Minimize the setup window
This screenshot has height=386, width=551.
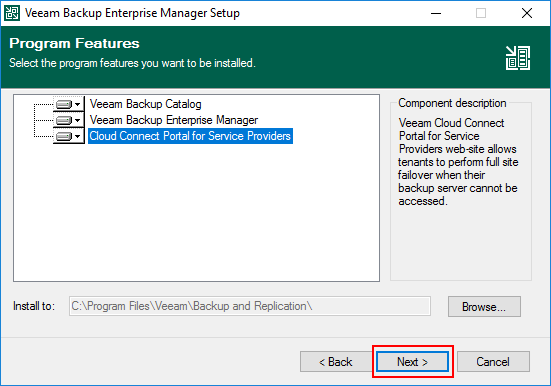(436, 13)
